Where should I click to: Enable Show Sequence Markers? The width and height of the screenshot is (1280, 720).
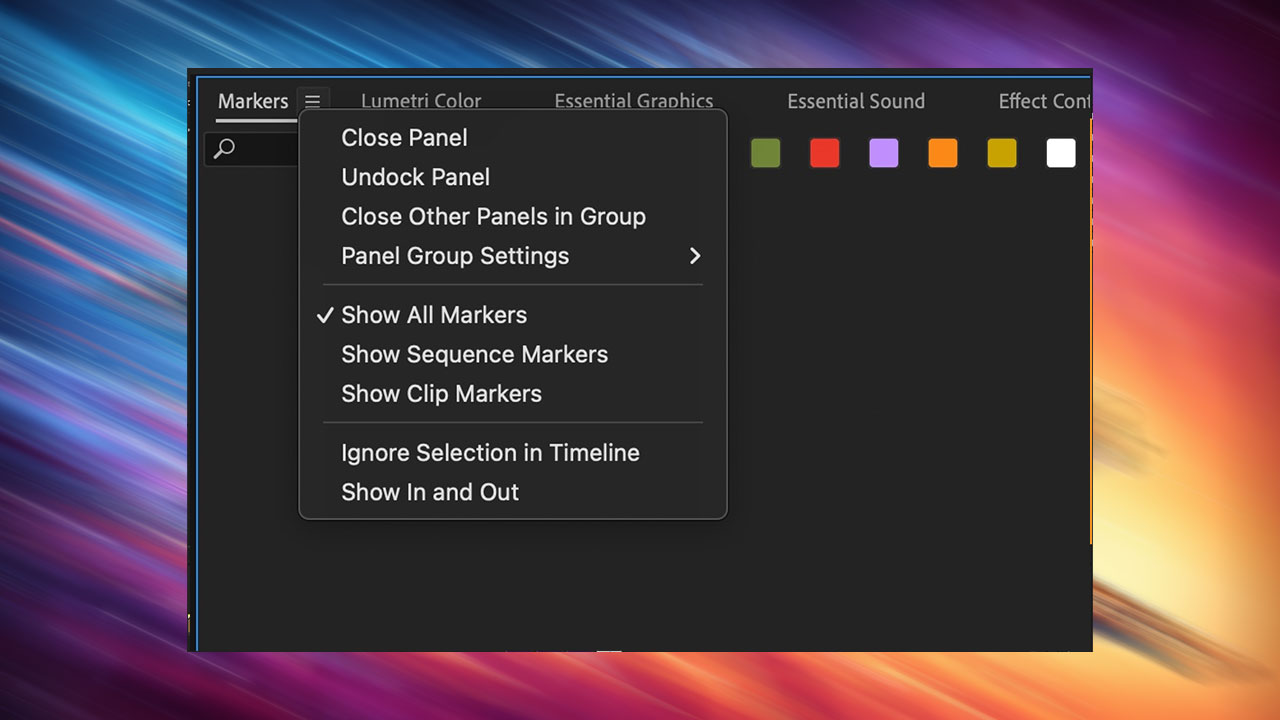click(475, 354)
